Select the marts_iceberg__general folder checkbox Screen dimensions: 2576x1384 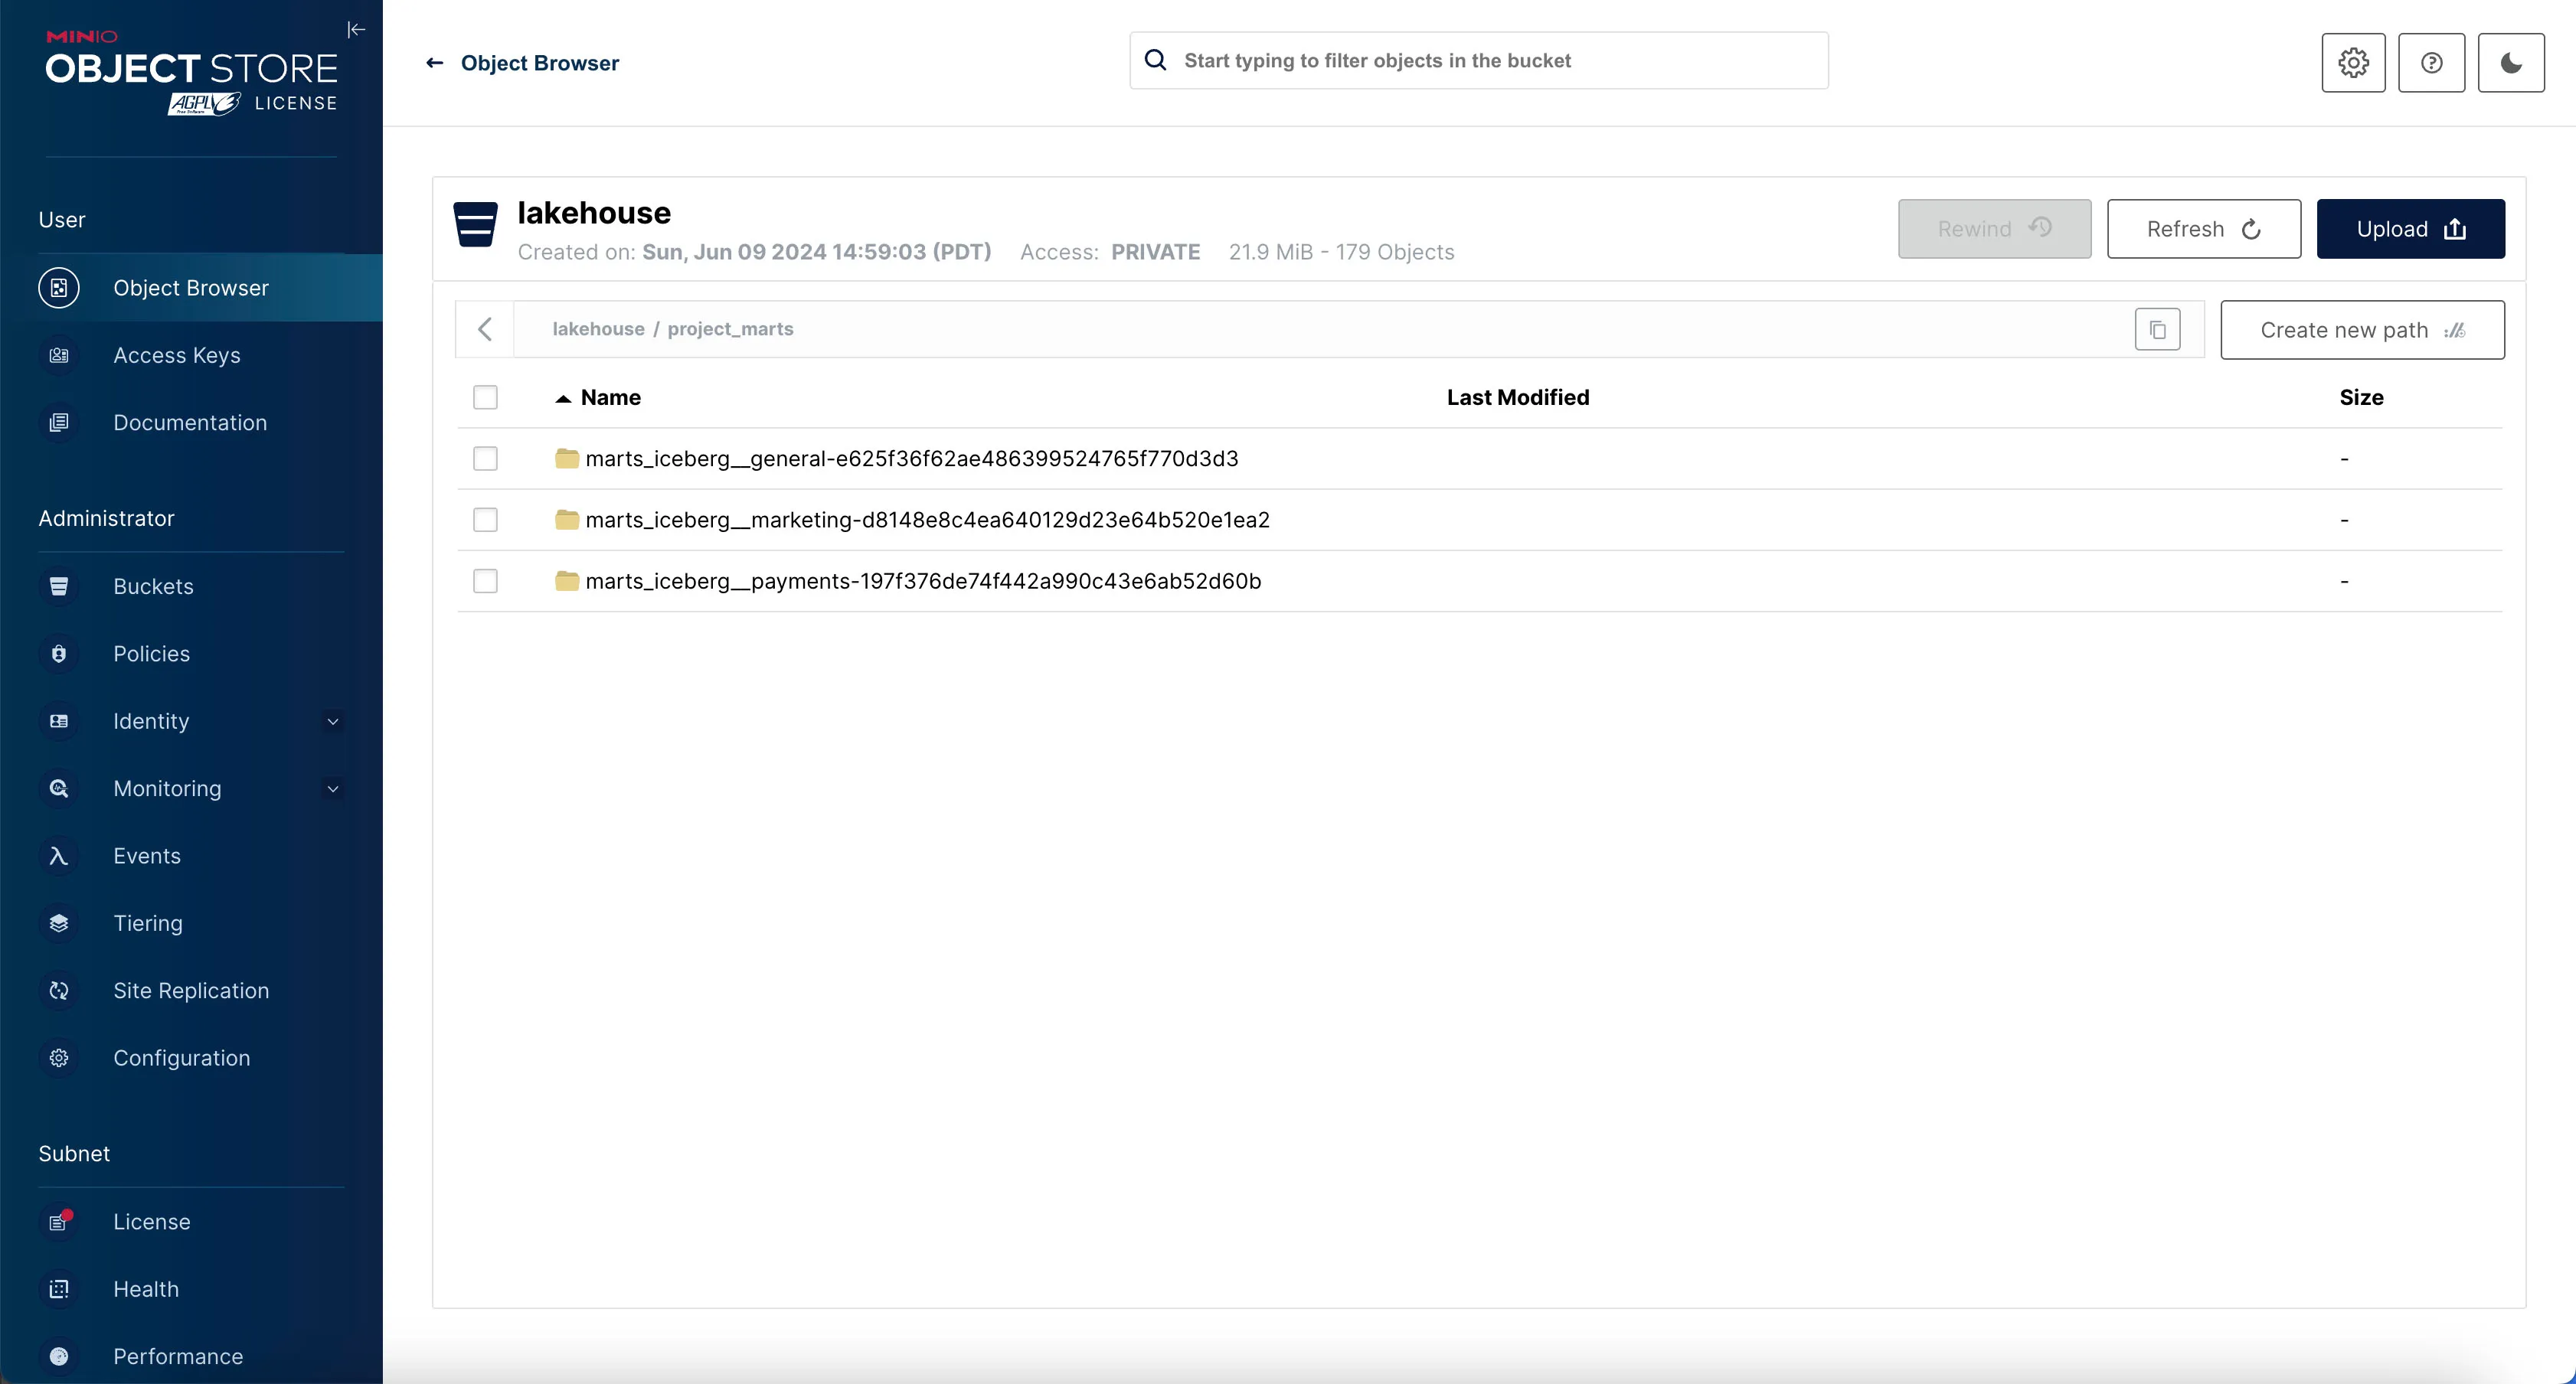point(486,459)
